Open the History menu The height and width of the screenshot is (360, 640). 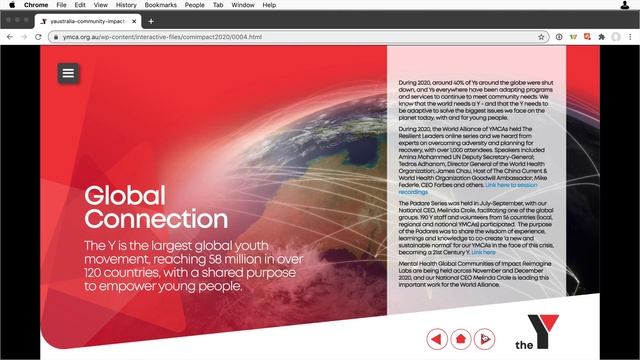pyautogui.click(x=126, y=5)
